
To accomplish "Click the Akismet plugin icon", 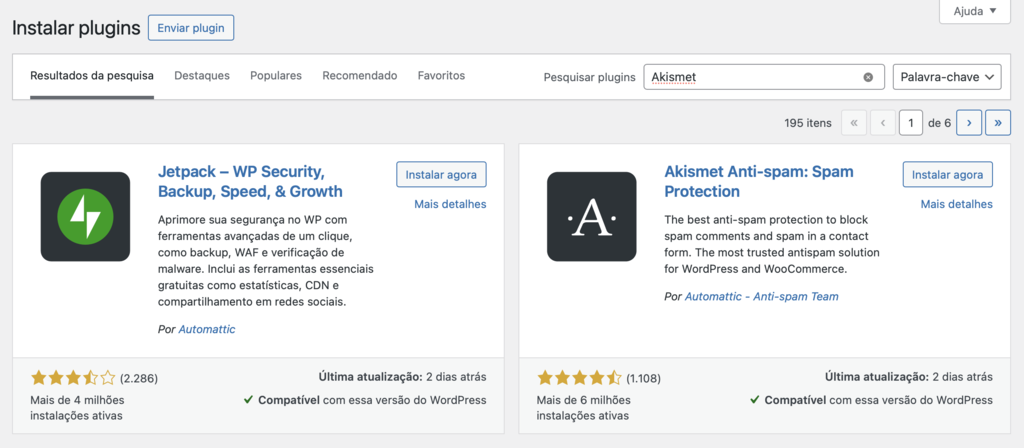I will [592, 216].
